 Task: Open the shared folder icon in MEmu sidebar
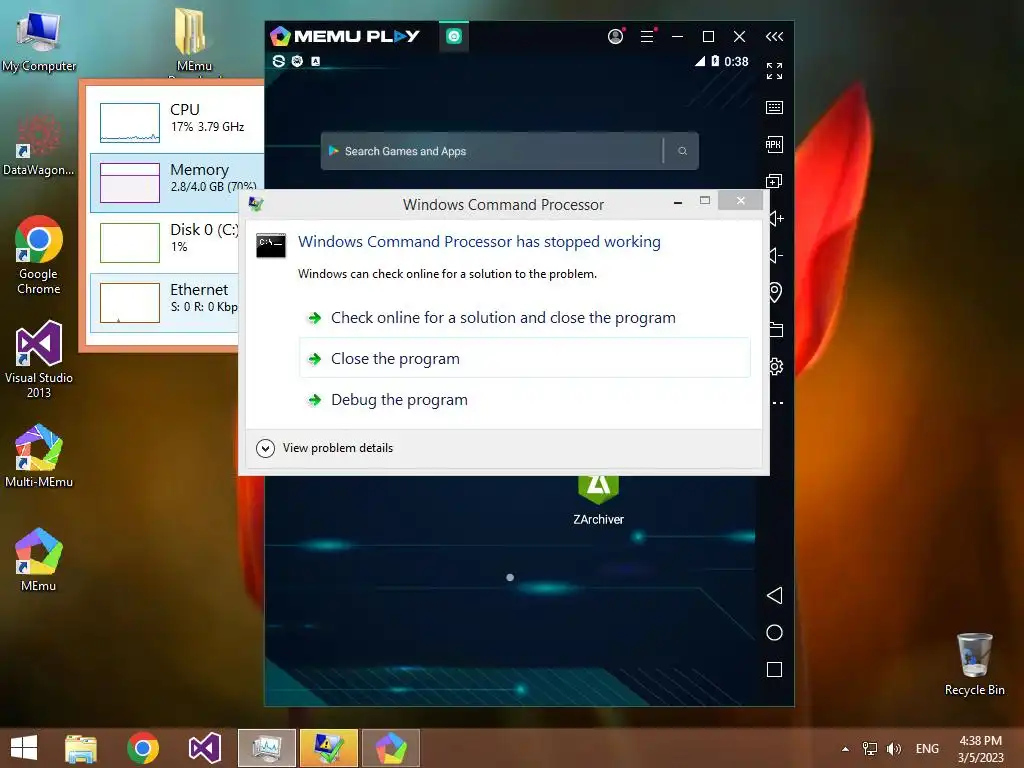tap(776, 329)
